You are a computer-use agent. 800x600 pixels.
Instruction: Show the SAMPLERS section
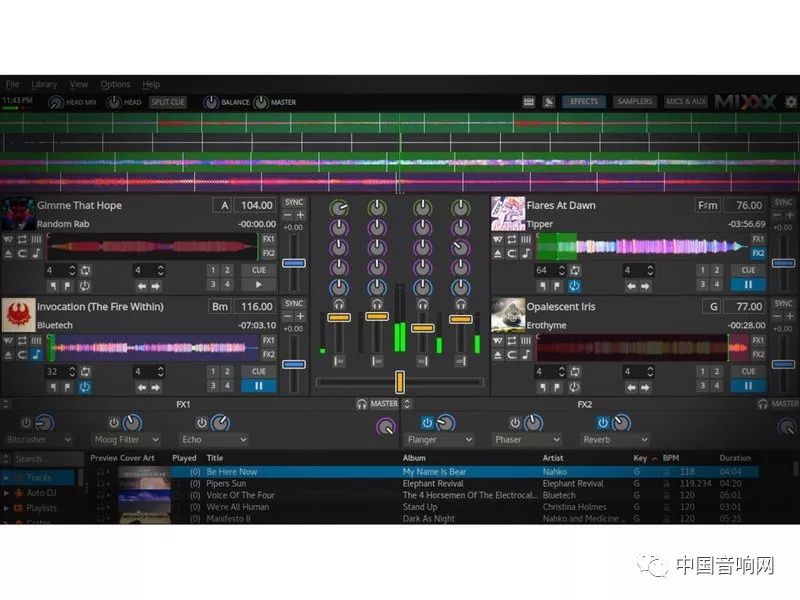(635, 102)
